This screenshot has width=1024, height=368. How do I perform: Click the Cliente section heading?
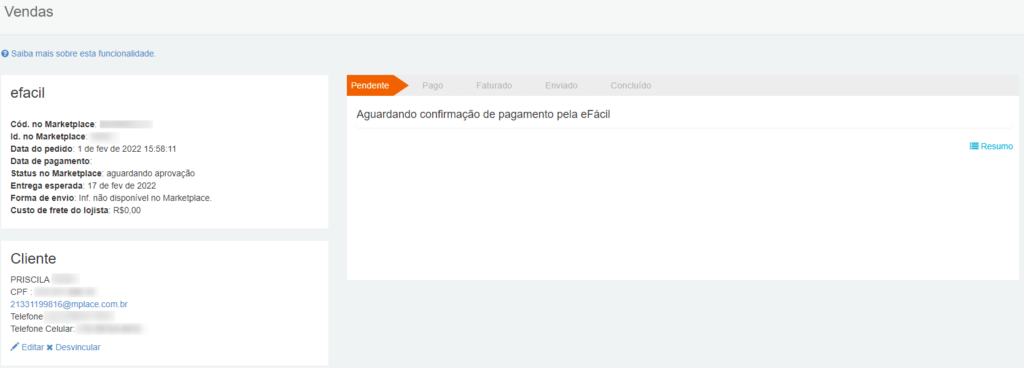click(33, 258)
